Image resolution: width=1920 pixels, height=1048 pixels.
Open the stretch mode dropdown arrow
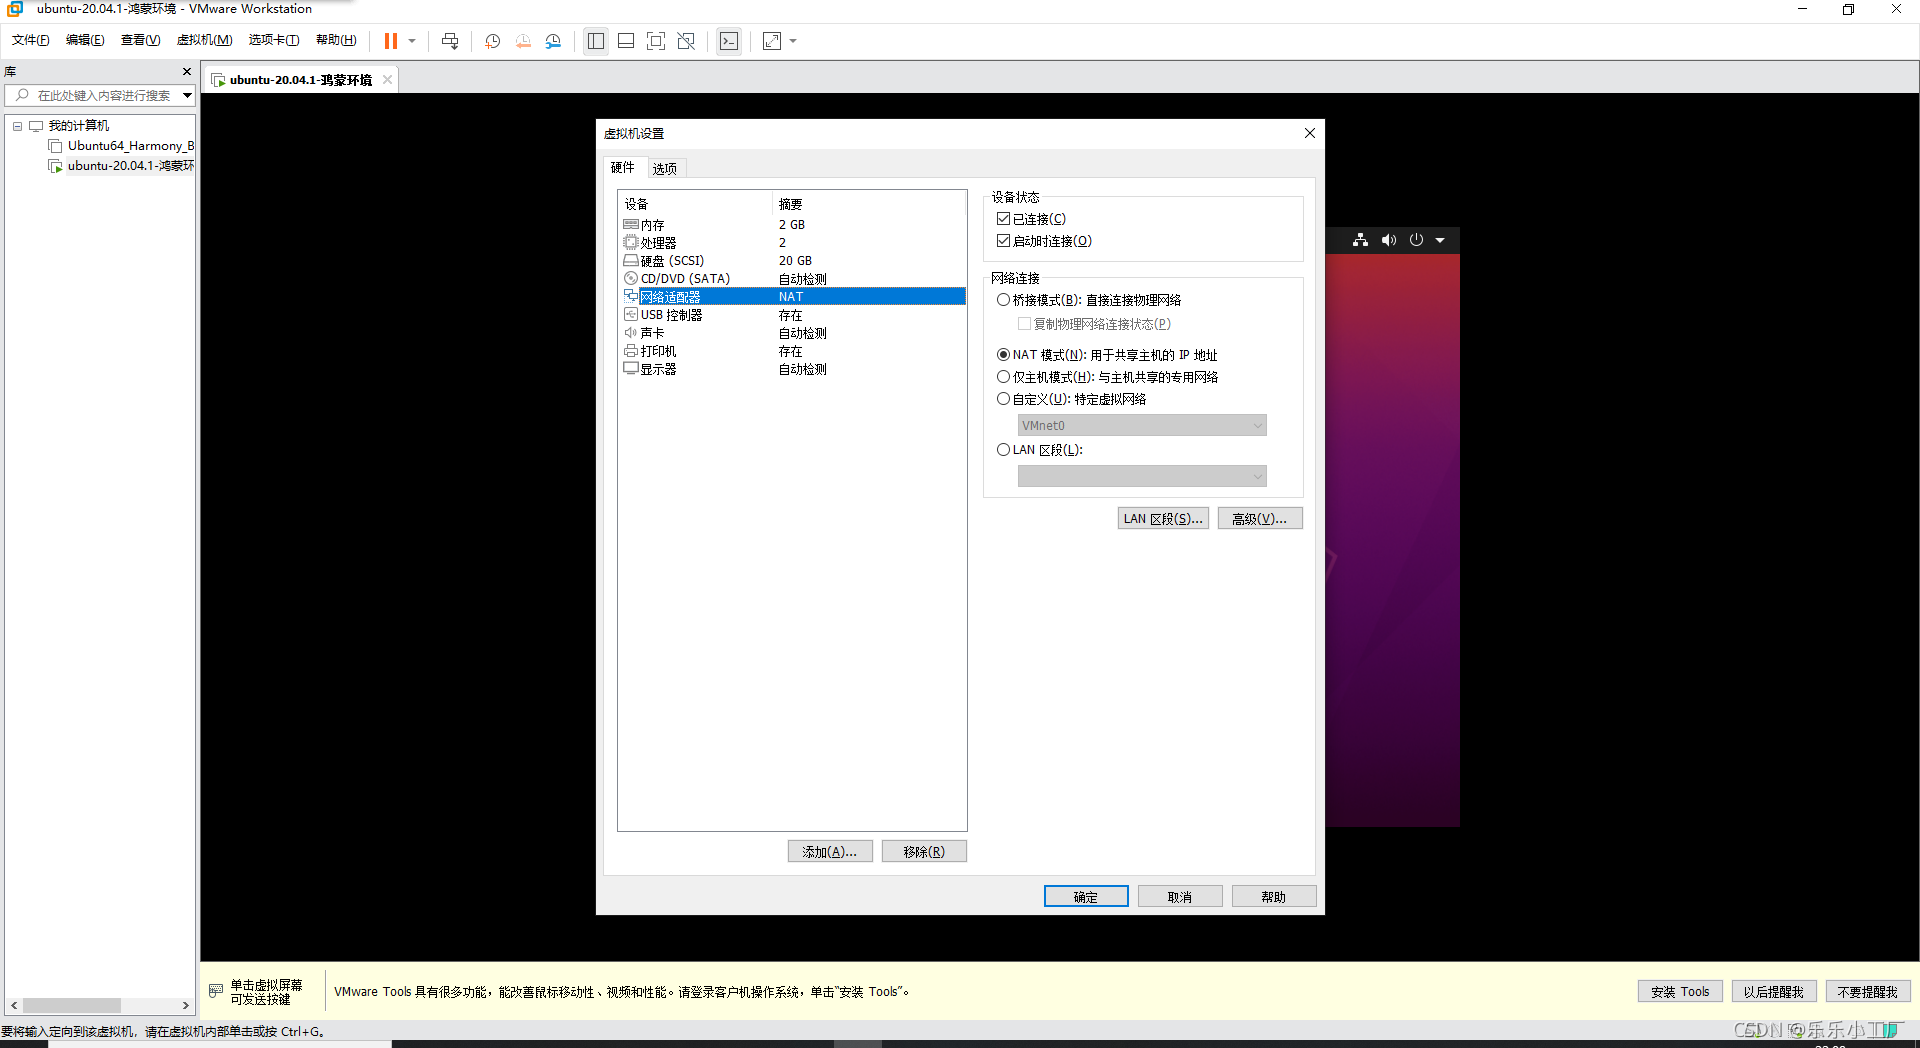point(793,41)
